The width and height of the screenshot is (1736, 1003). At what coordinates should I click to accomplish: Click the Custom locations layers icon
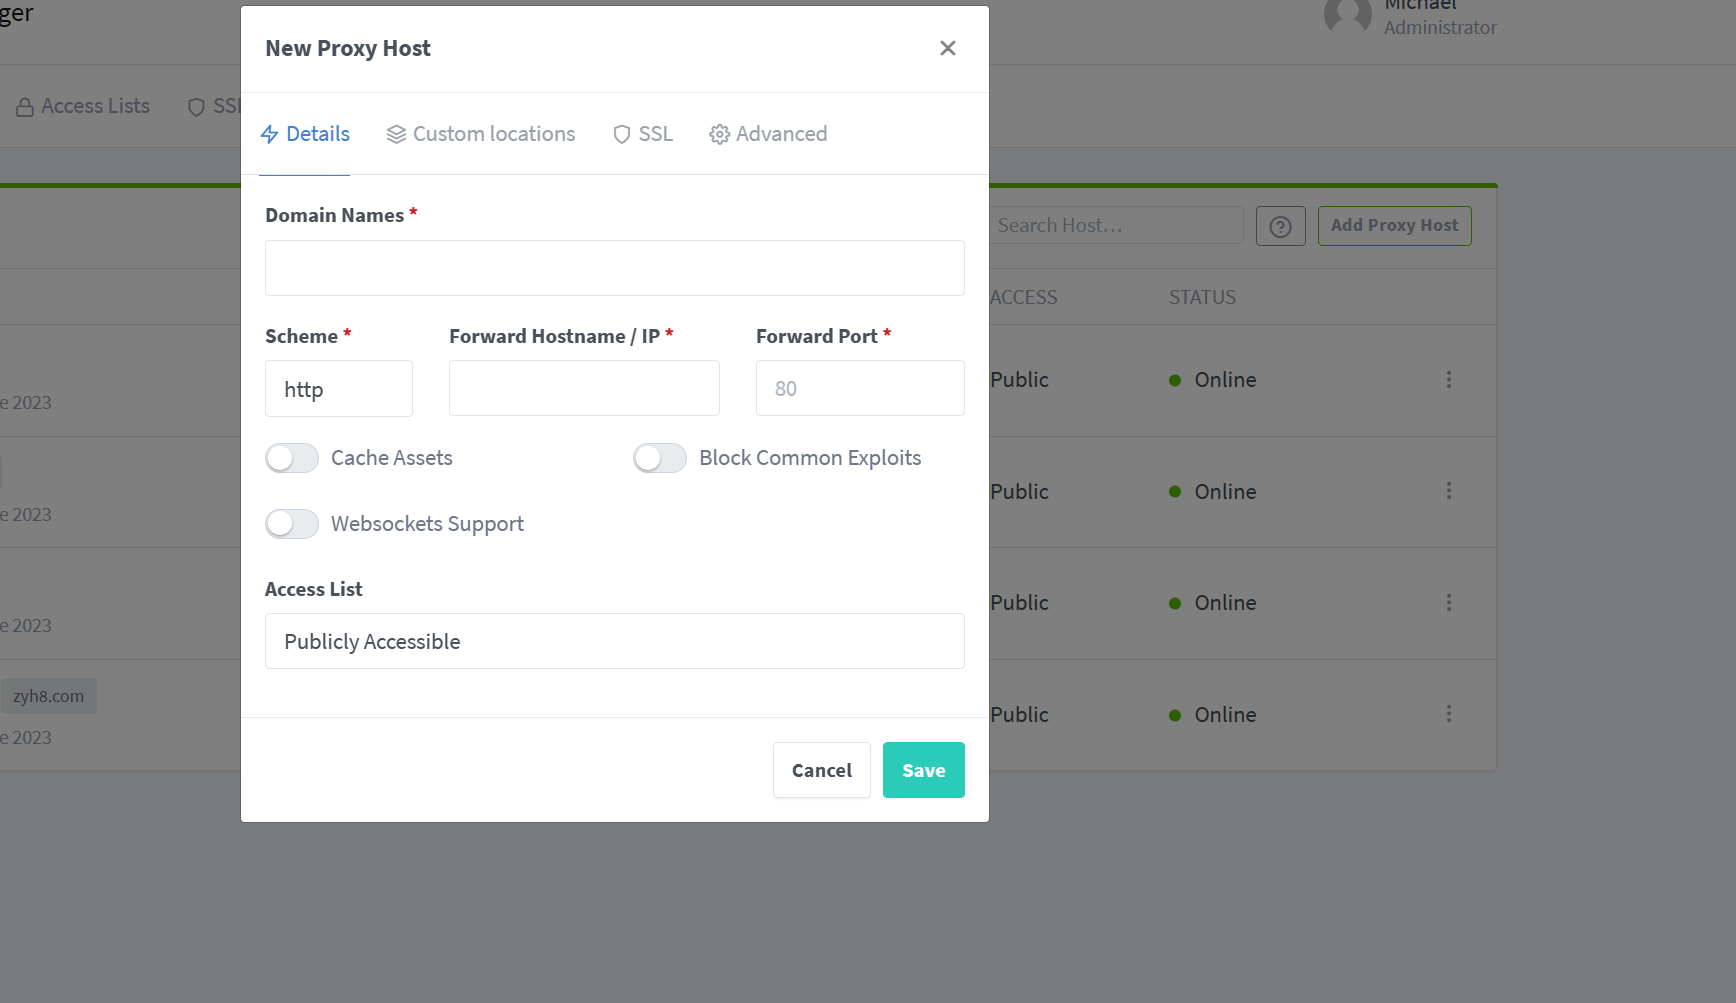point(396,134)
